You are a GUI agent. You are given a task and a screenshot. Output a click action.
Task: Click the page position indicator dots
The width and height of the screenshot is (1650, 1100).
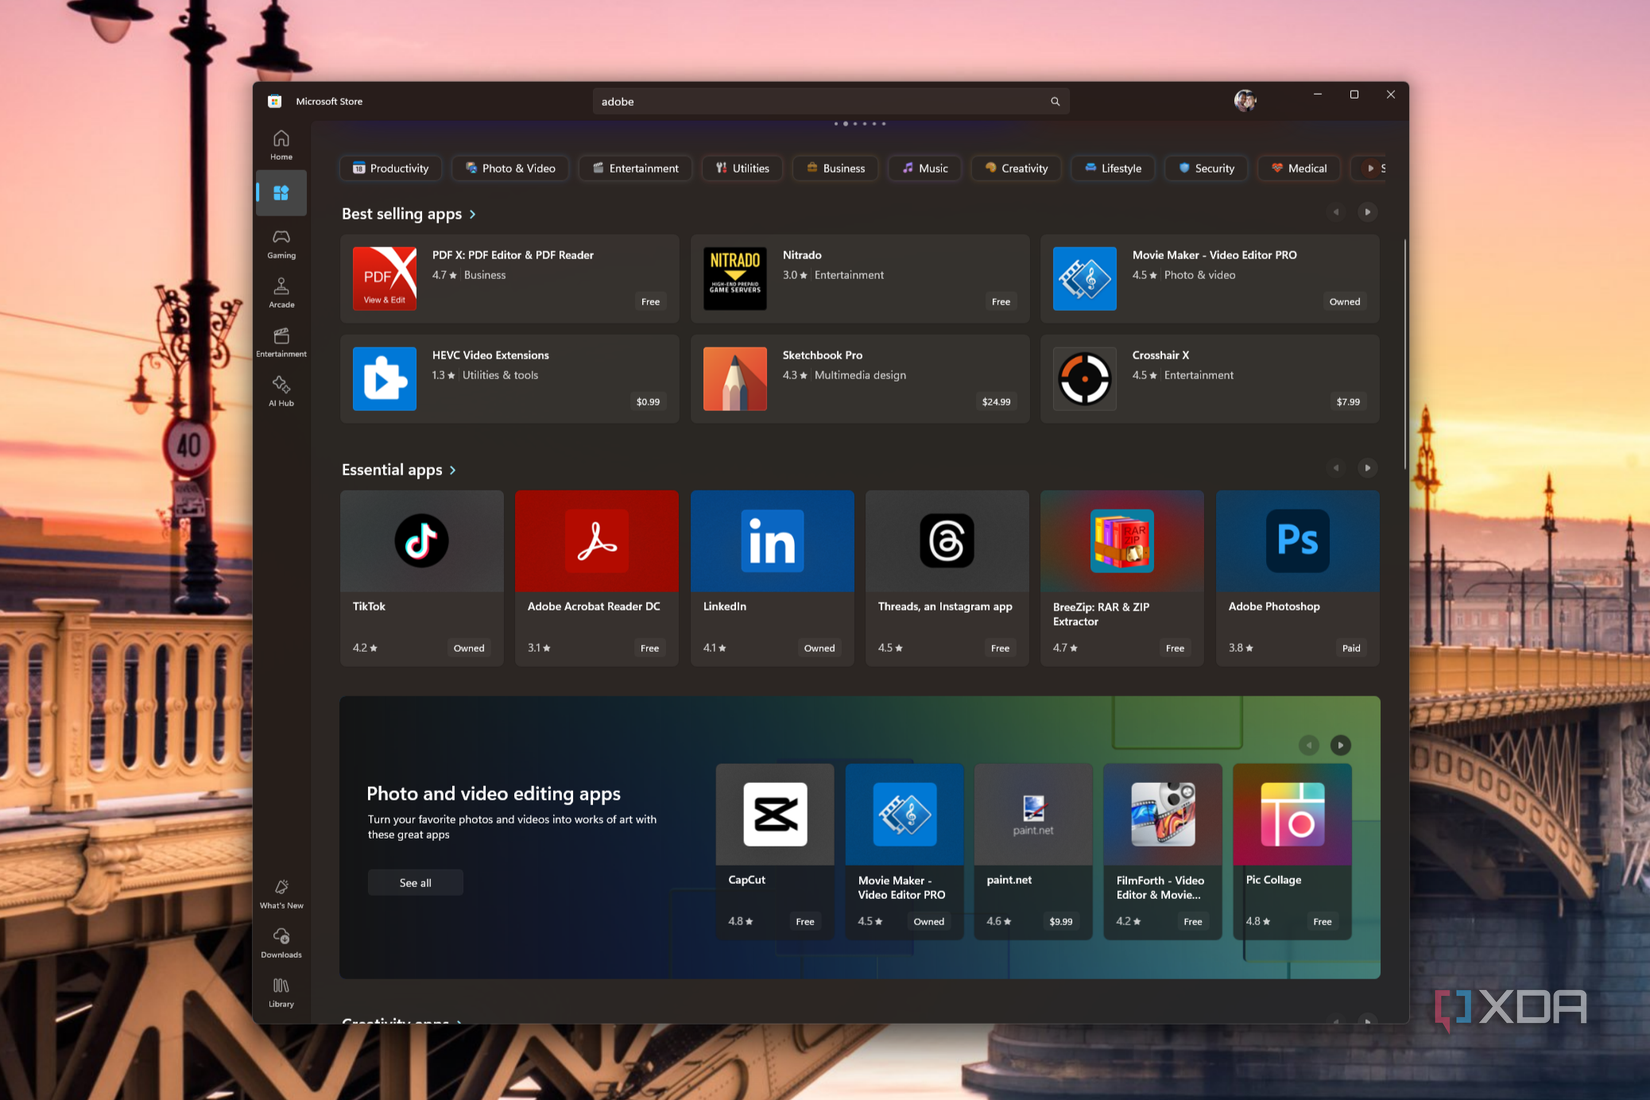tap(859, 124)
